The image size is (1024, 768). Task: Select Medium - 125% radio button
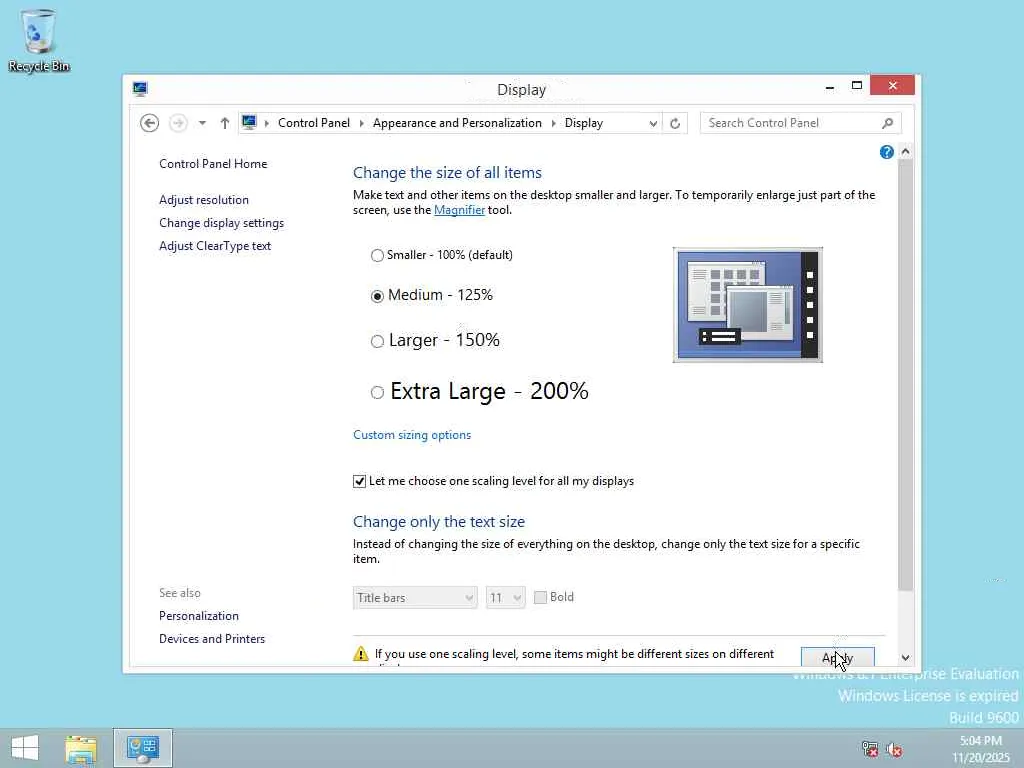pos(377,296)
